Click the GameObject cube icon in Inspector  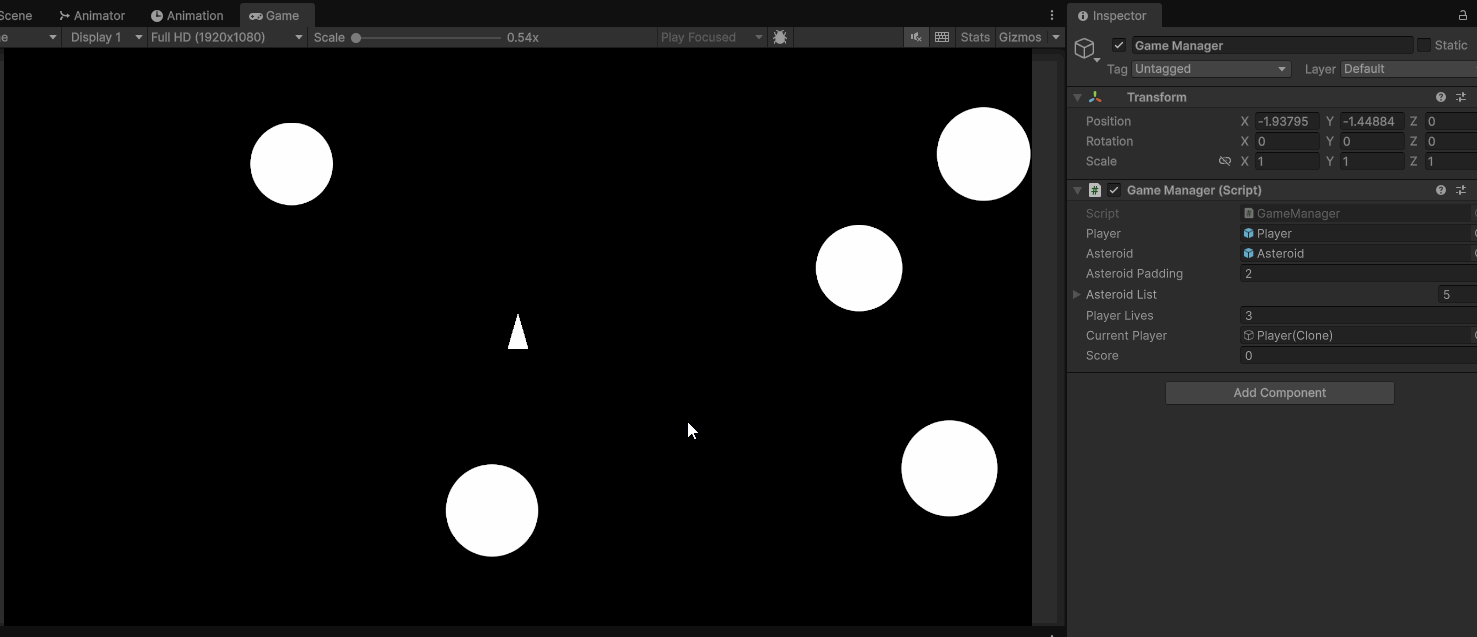click(x=1085, y=48)
